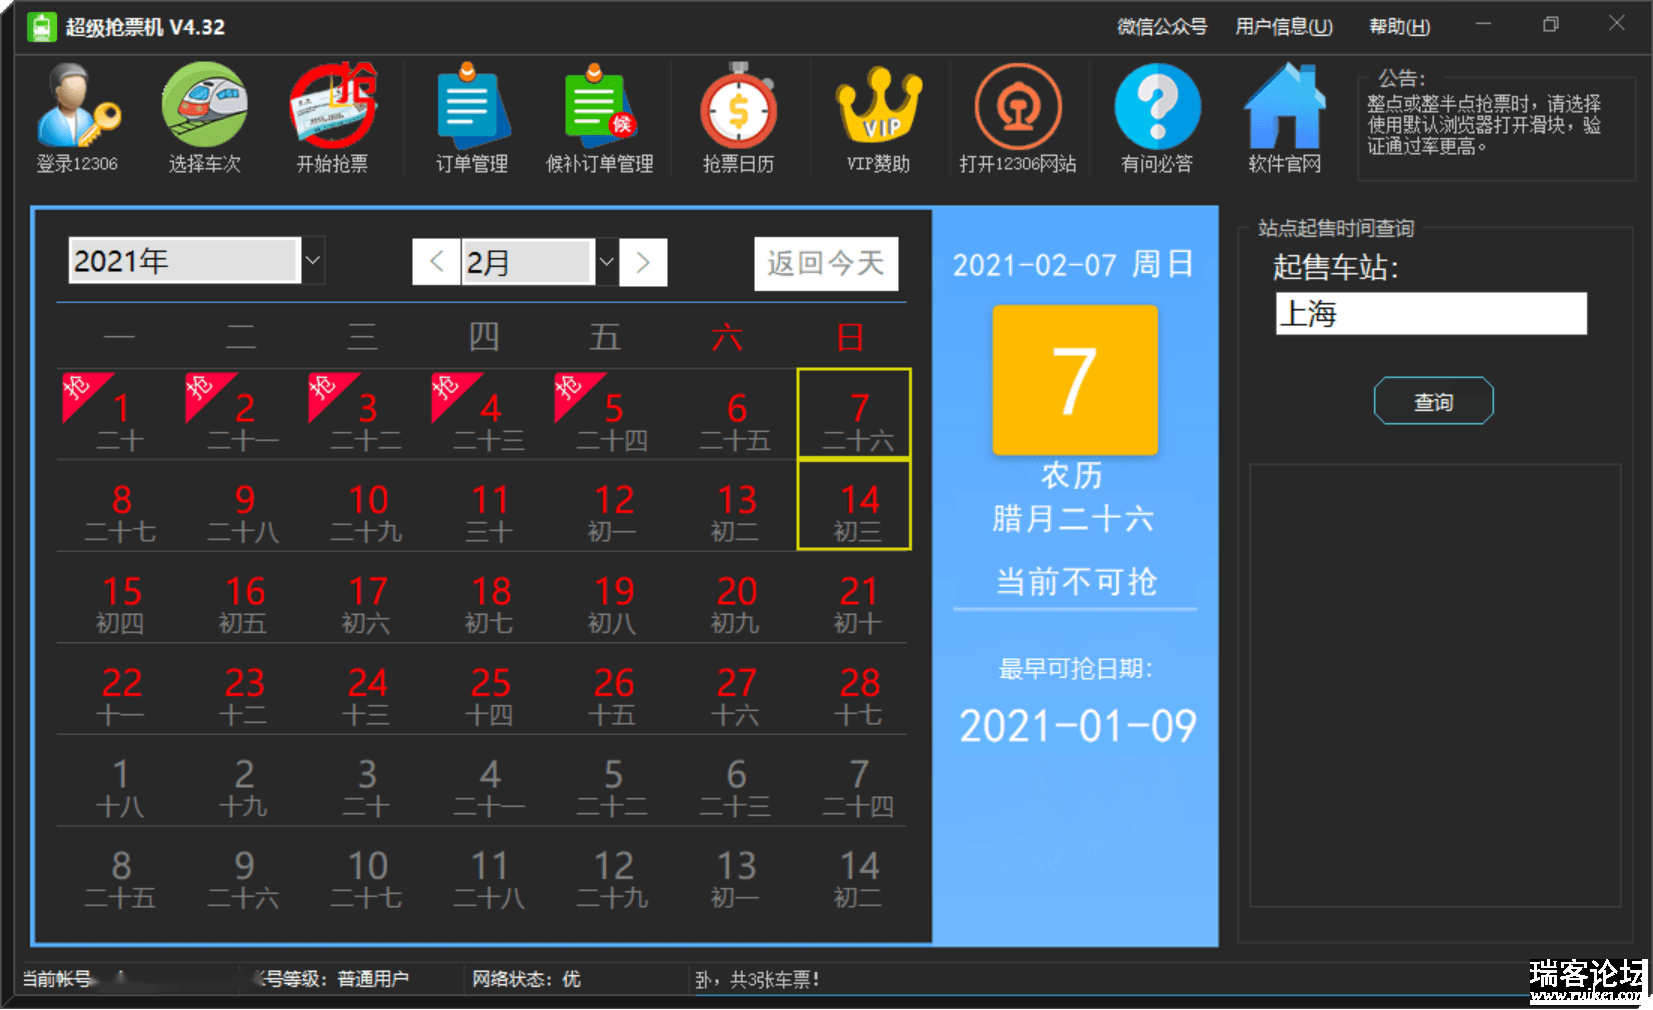The width and height of the screenshot is (1653, 1010).
Task: Click the 2021-02-07 周日 date heading
Action: coord(1073,264)
